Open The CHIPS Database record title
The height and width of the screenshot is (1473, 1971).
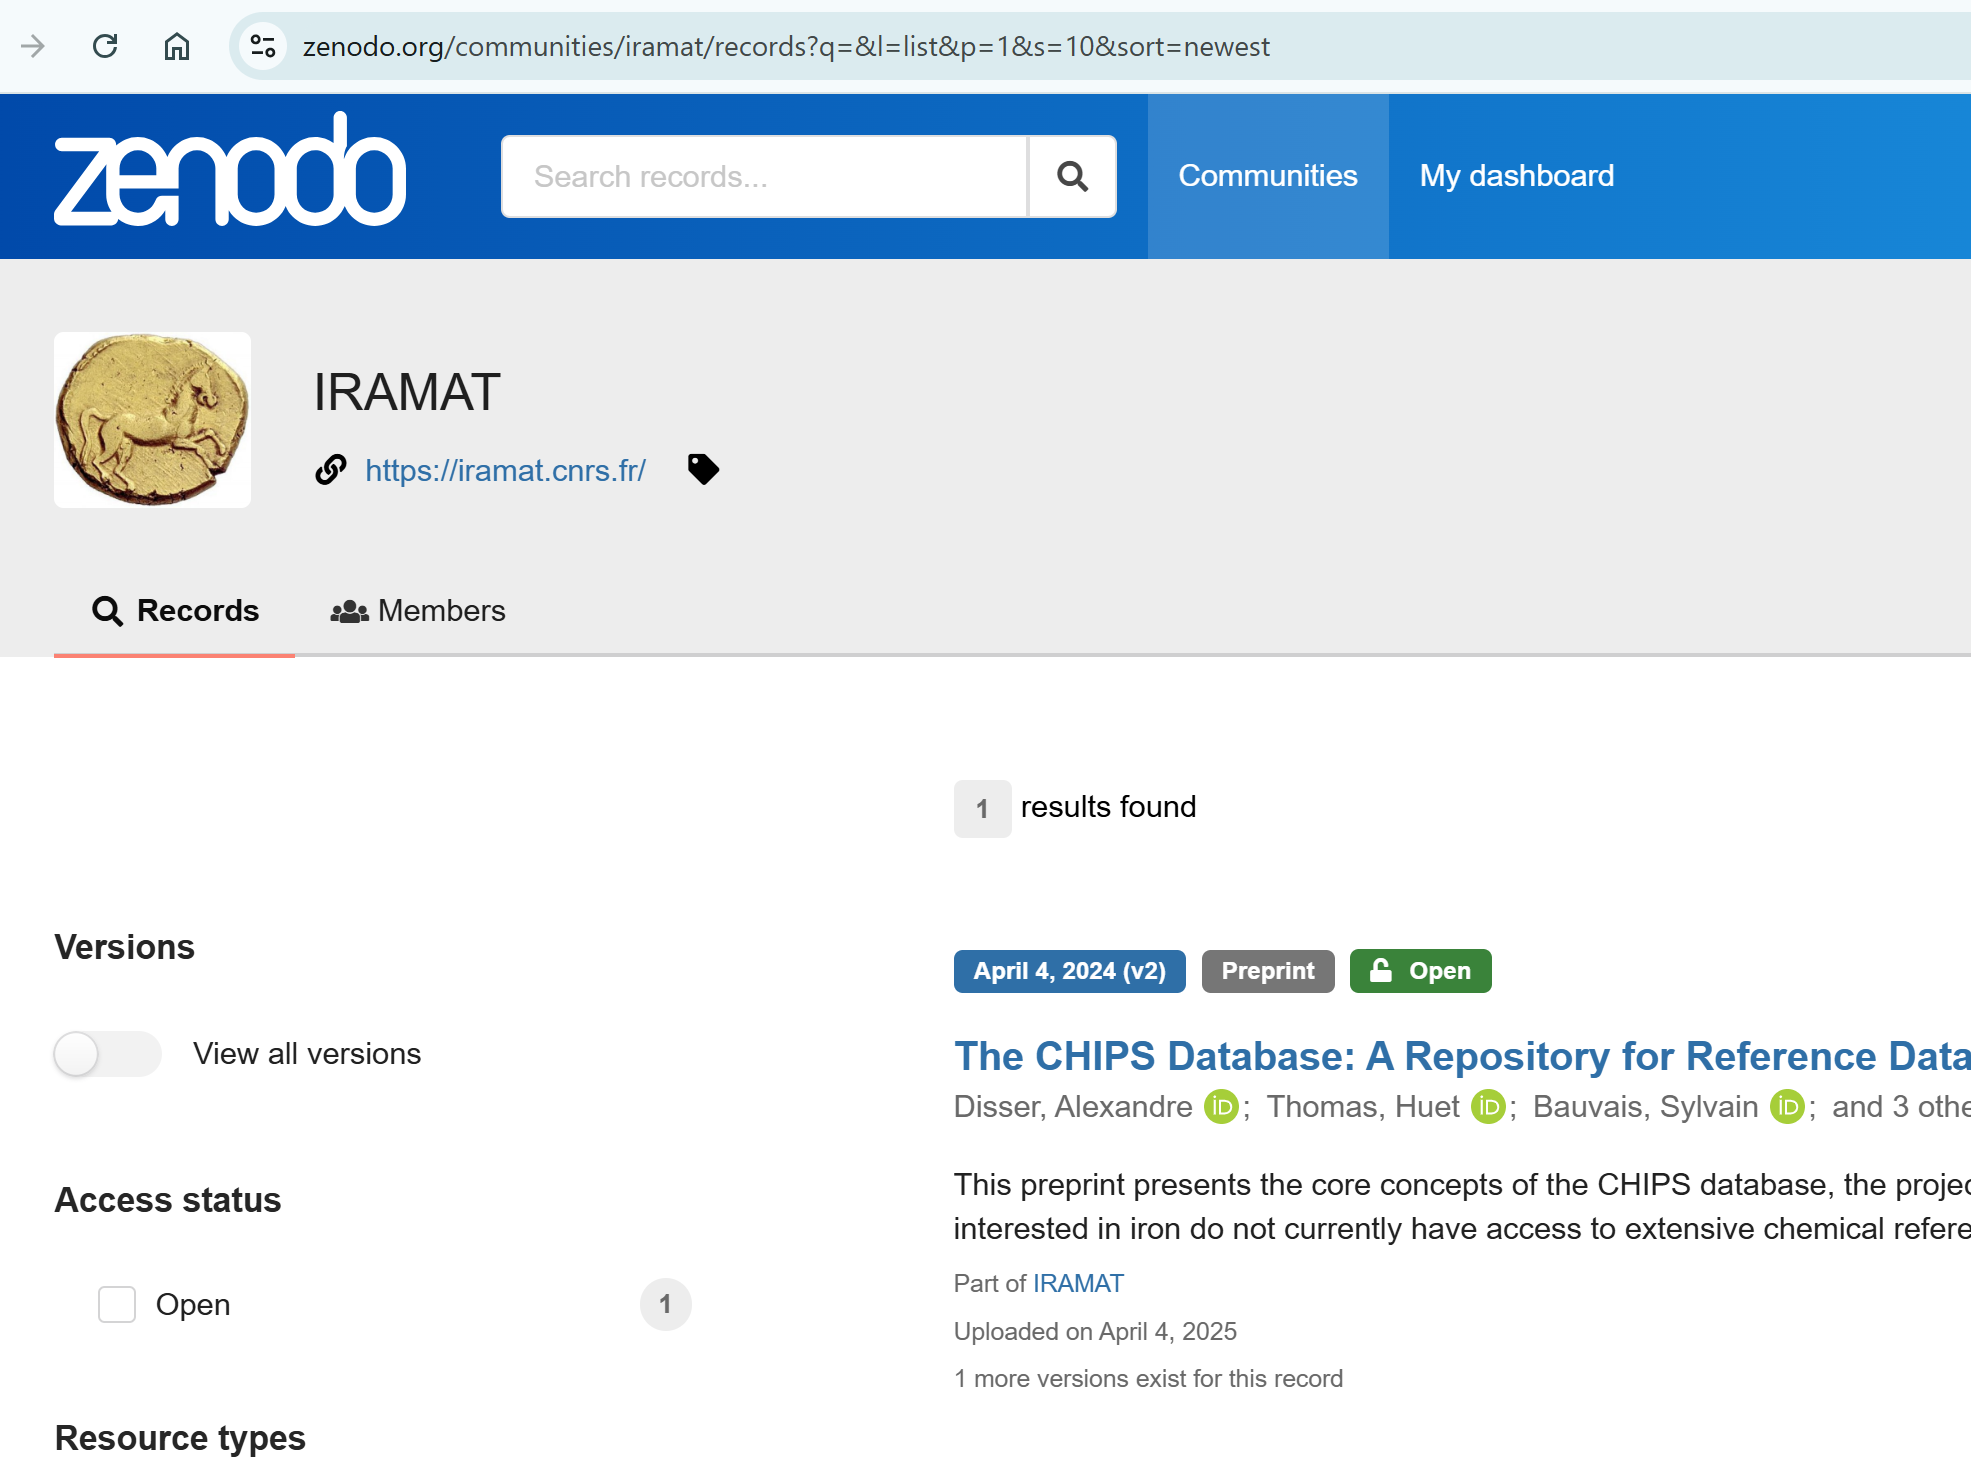click(1460, 1056)
